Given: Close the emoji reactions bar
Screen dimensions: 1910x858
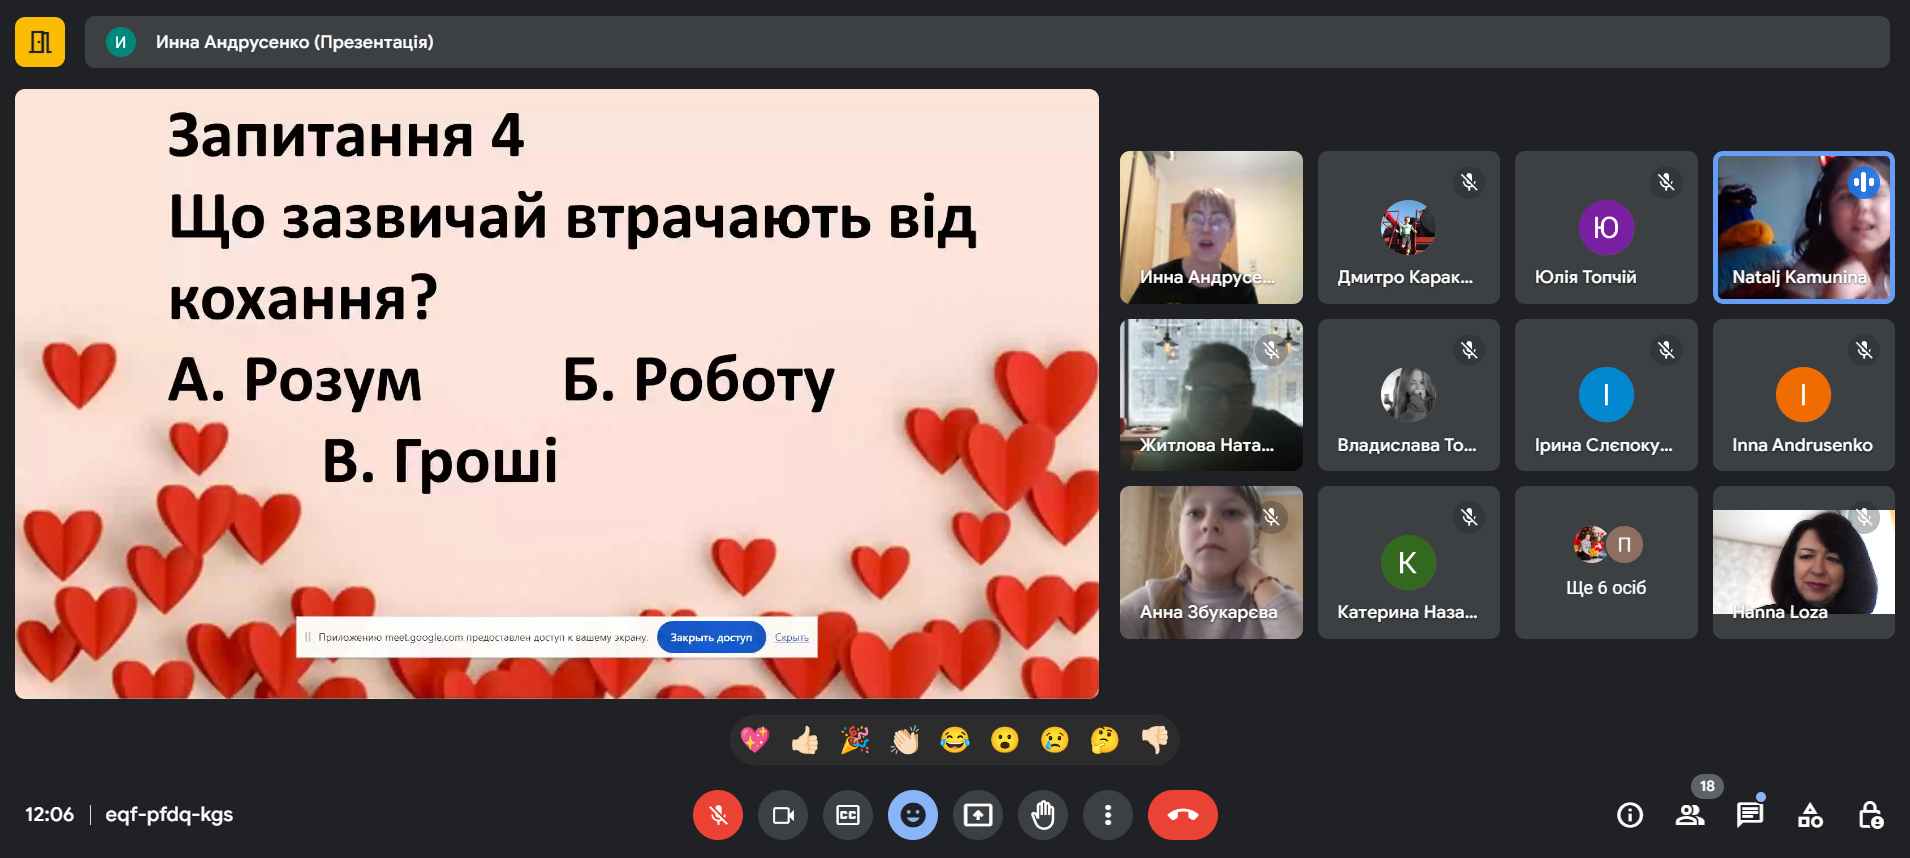Looking at the screenshot, I should (x=913, y=815).
